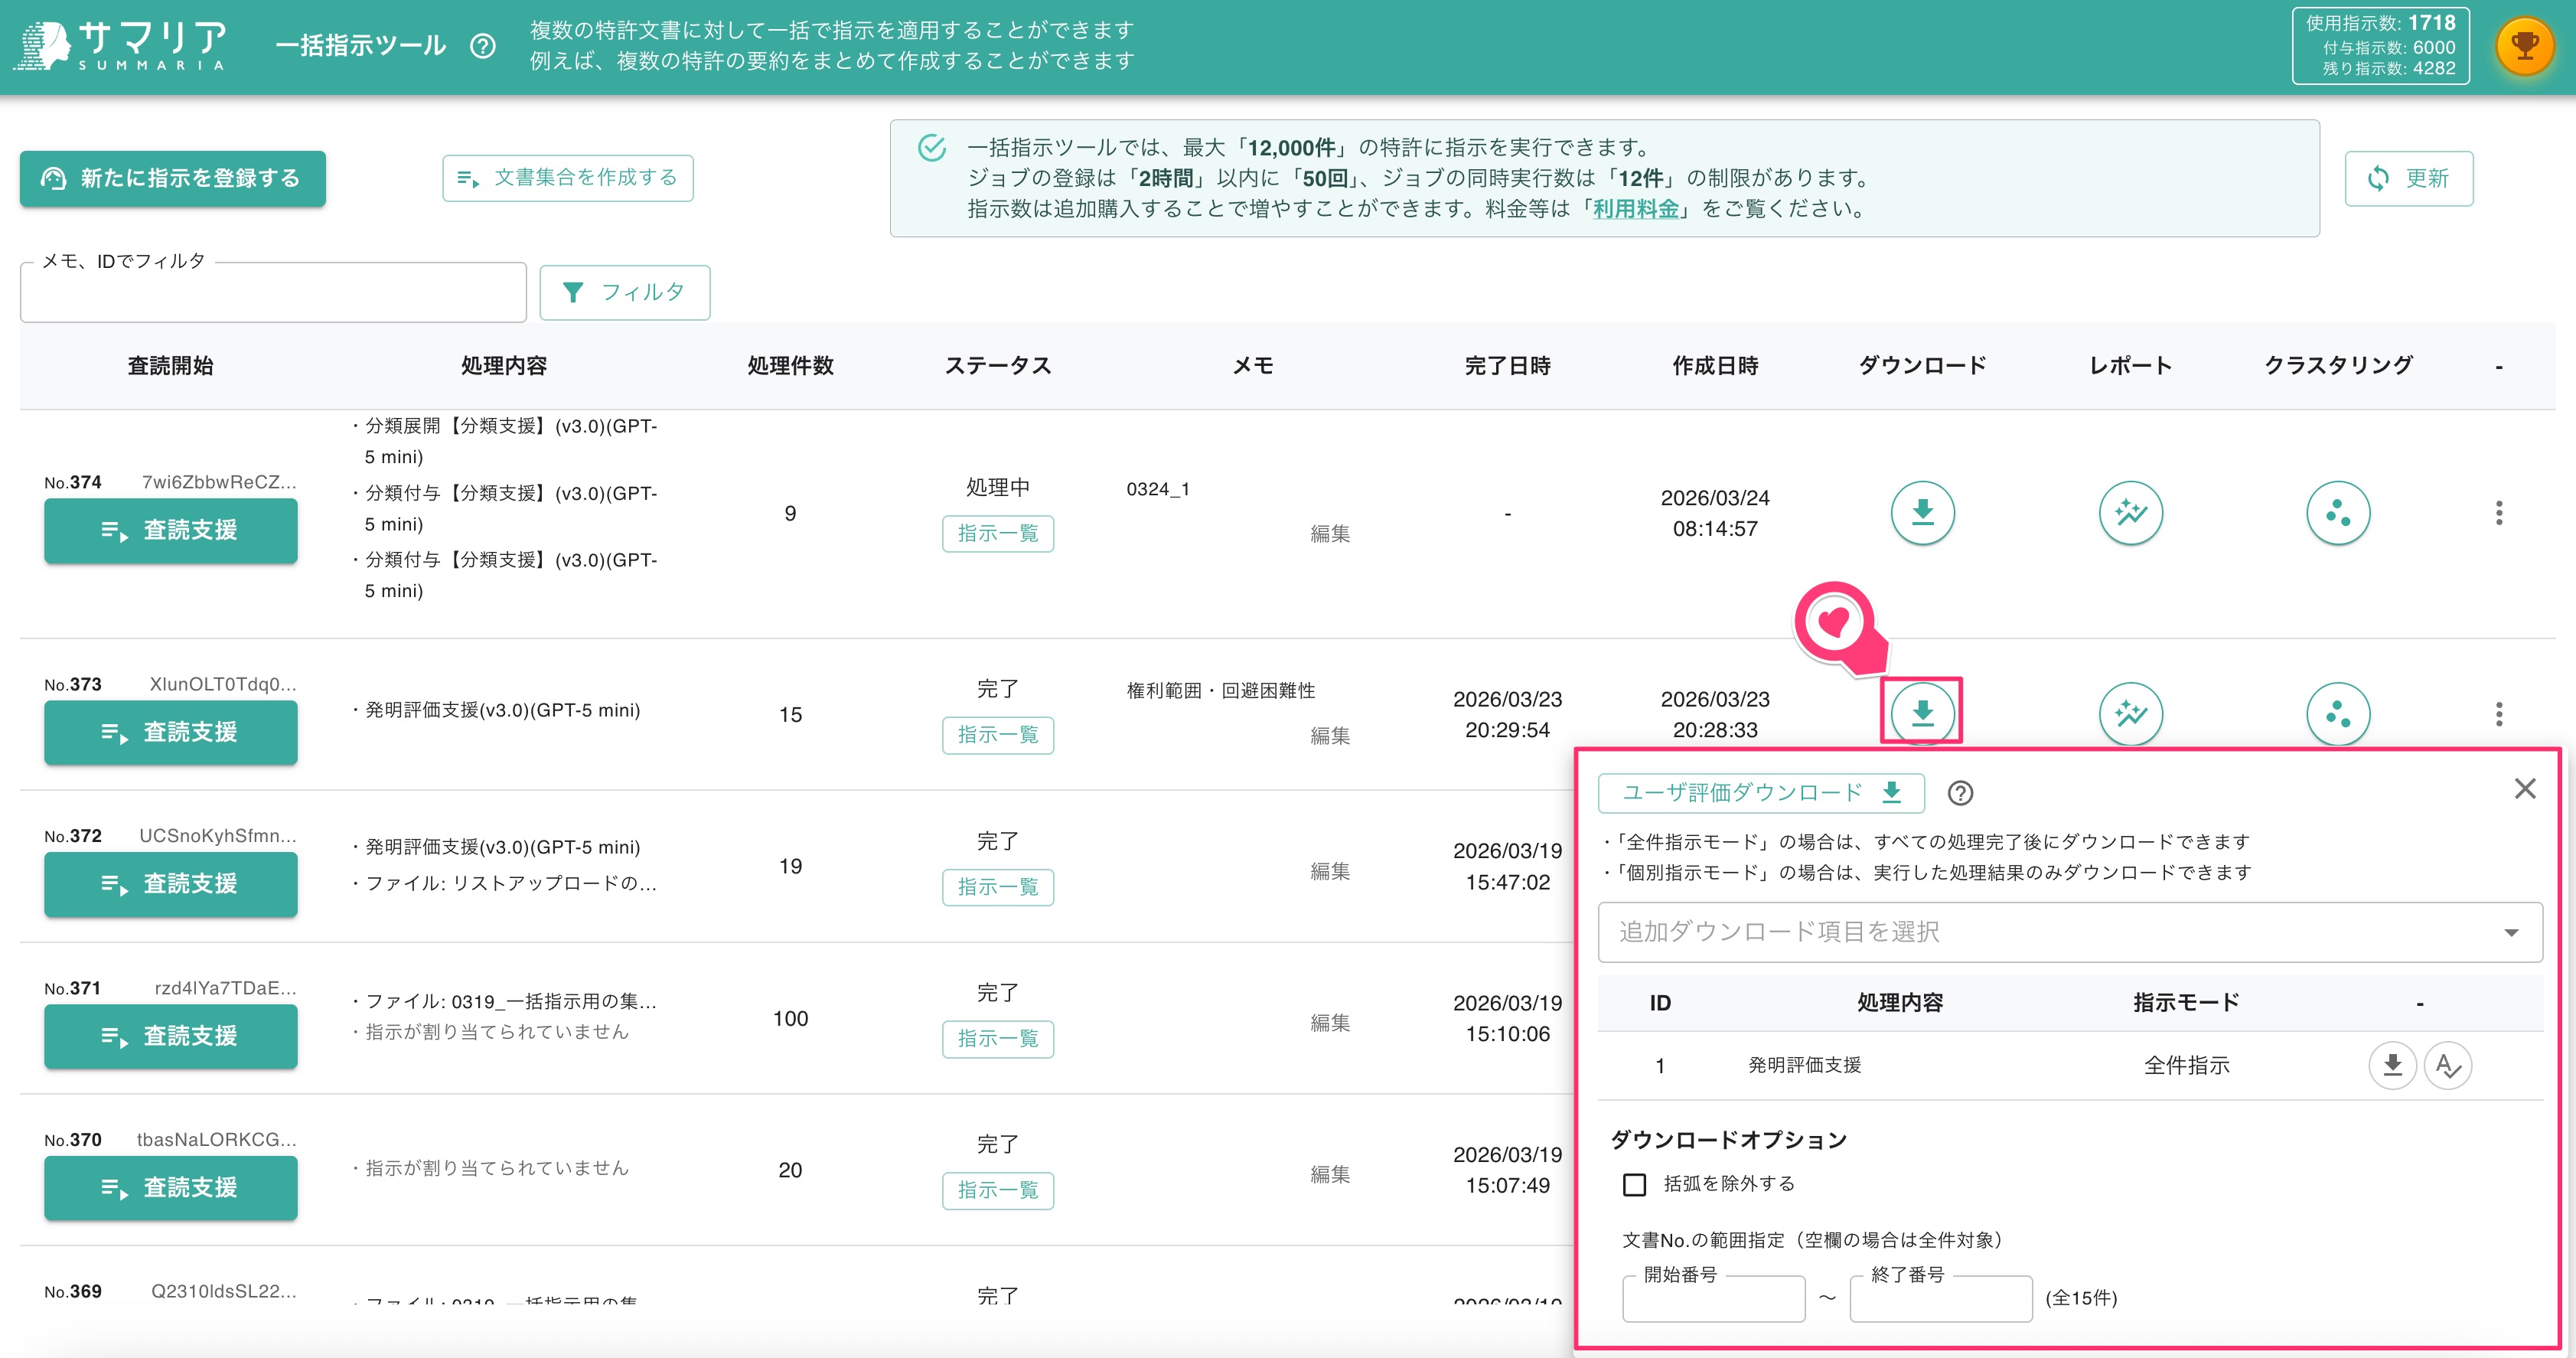2576x1358 pixels.
Task: Click the 開始番号 input field
Action: [x=1713, y=1298]
